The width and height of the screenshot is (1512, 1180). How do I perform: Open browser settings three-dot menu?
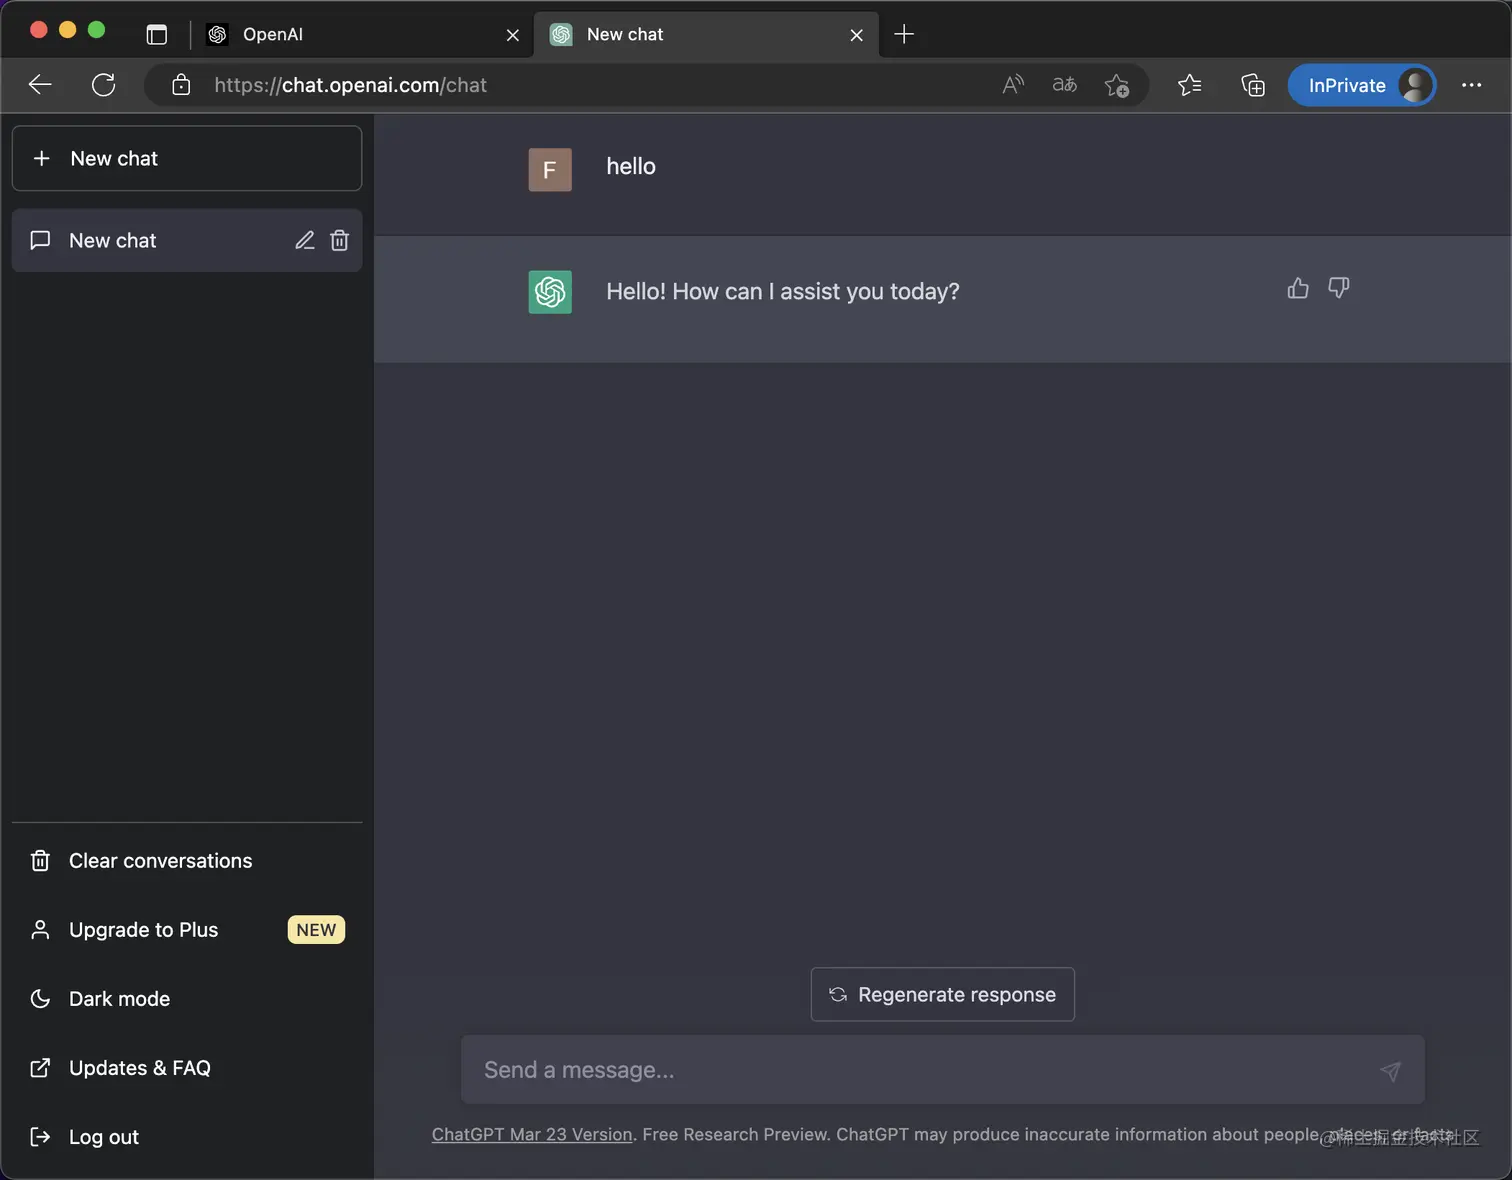[1472, 85]
